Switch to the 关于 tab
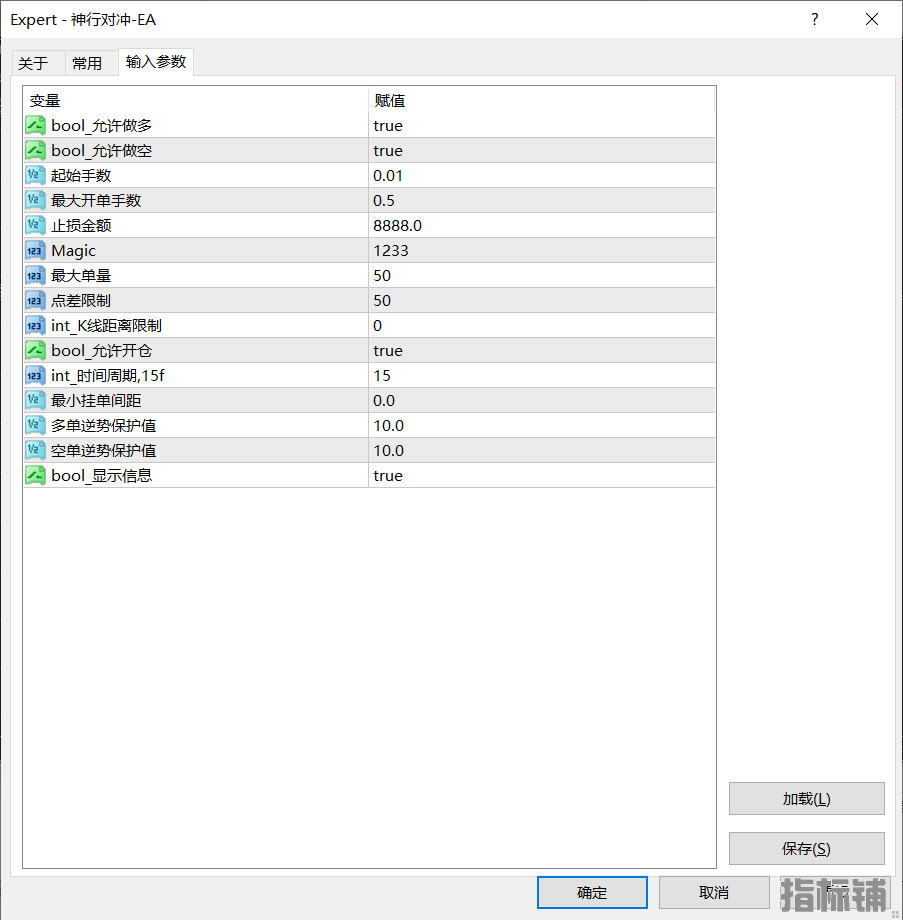This screenshot has width=903, height=920. tap(33, 63)
